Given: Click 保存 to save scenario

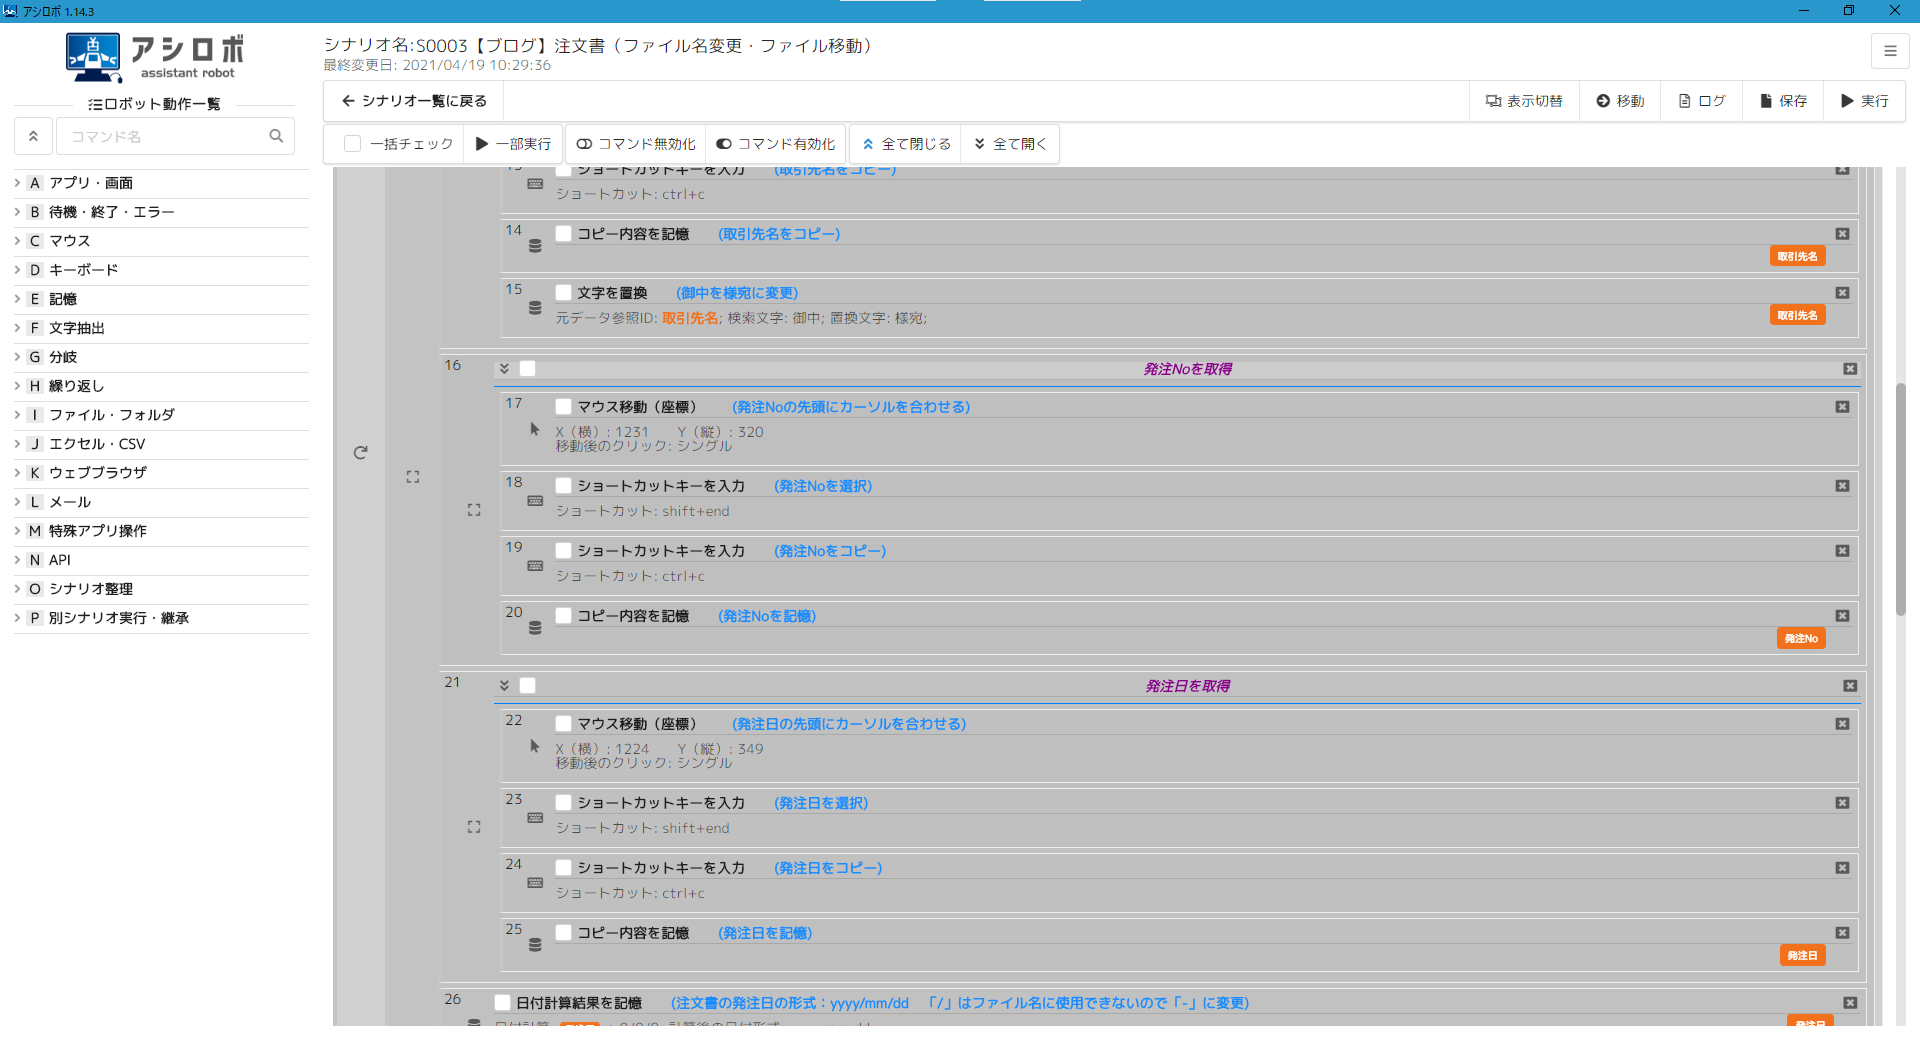Looking at the screenshot, I should [x=1783, y=101].
